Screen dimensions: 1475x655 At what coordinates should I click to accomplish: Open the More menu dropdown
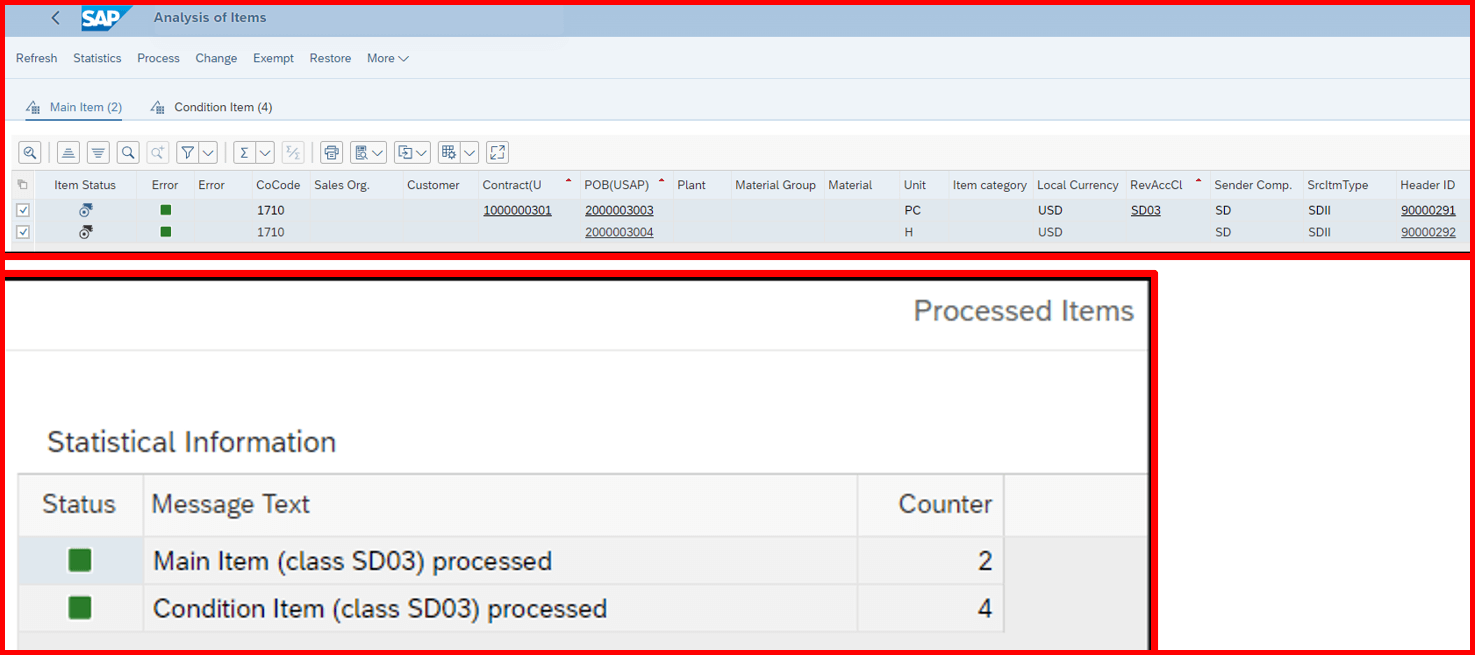click(x=387, y=58)
